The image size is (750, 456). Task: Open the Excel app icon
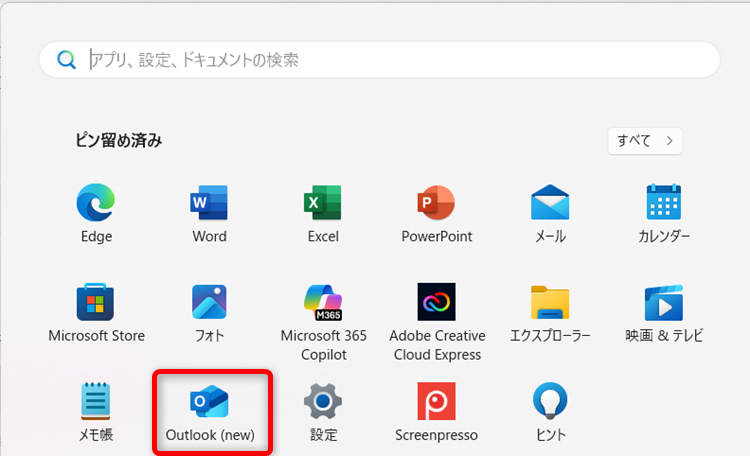323,204
